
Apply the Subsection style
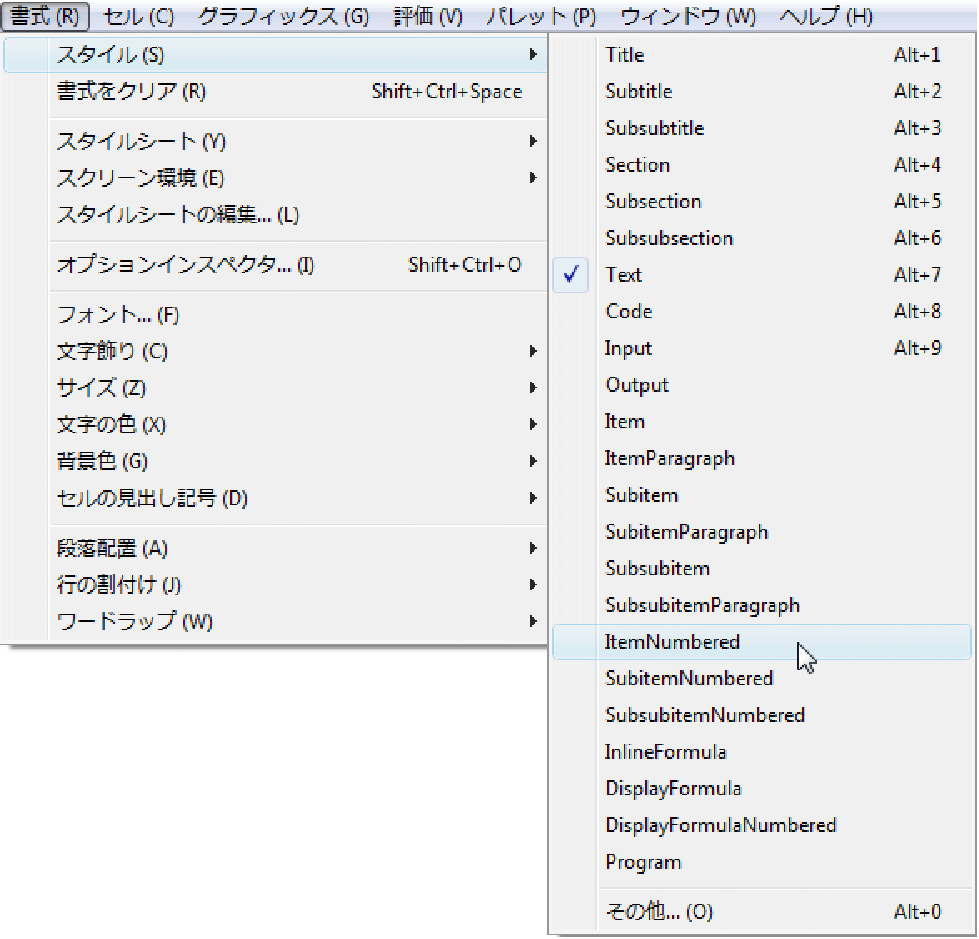click(x=762, y=202)
